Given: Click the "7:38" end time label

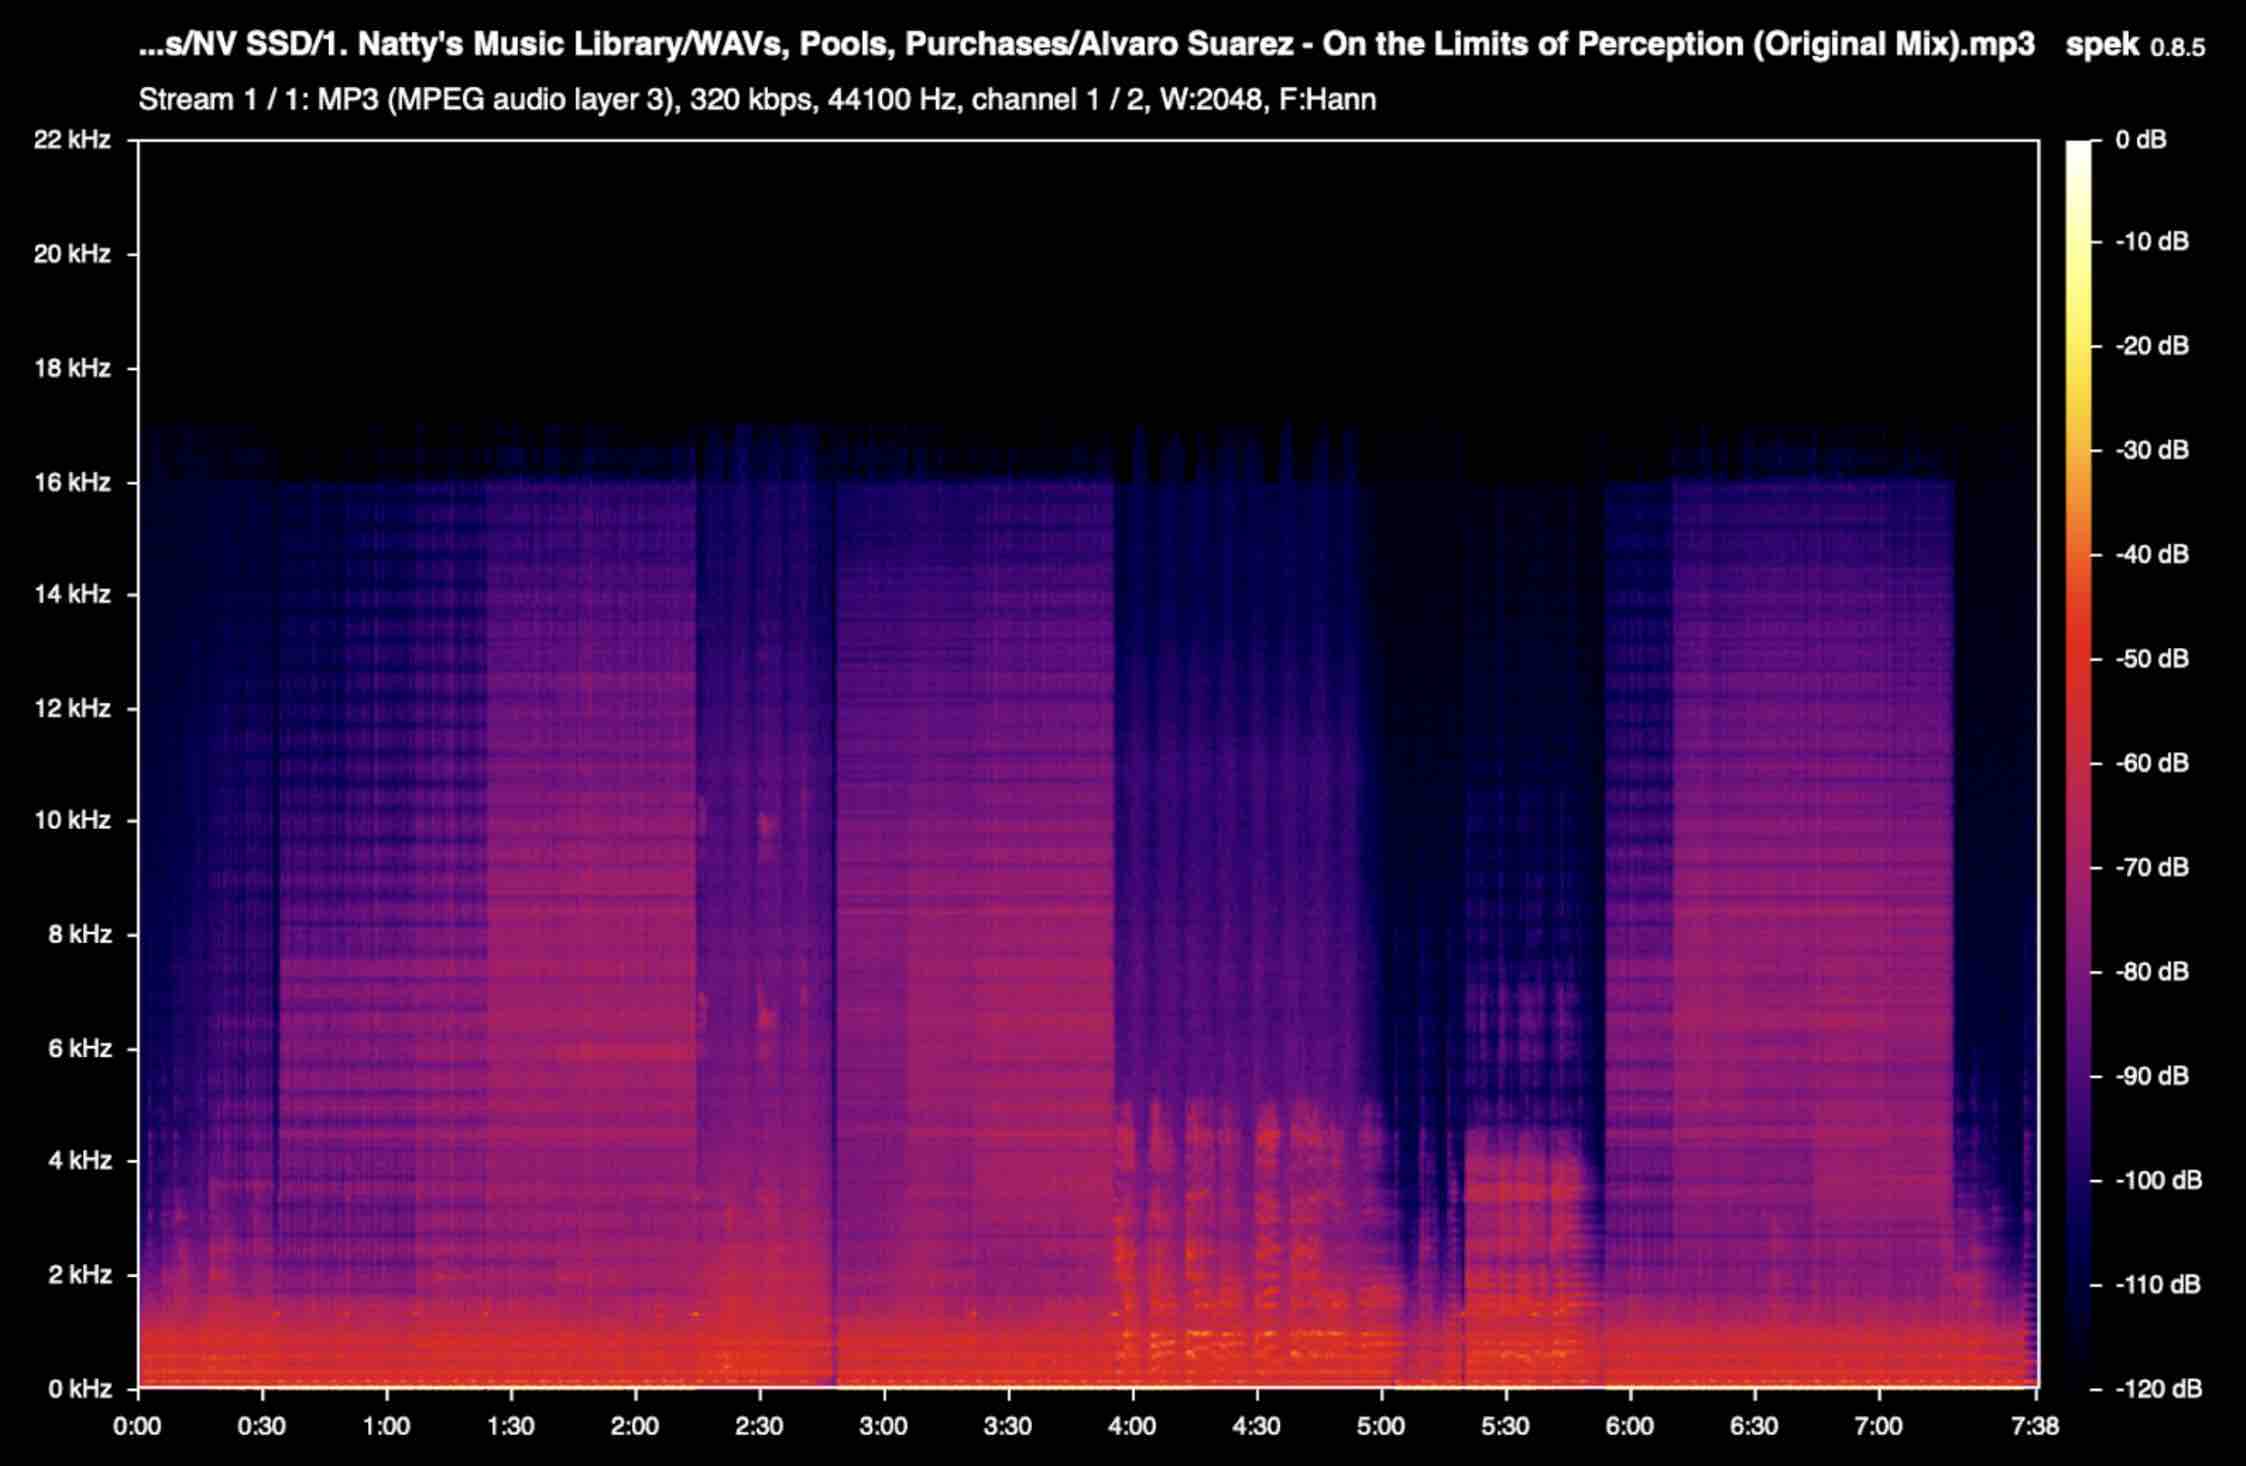Looking at the screenshot, I should pyautogui.click(x=2034, y=1426).
